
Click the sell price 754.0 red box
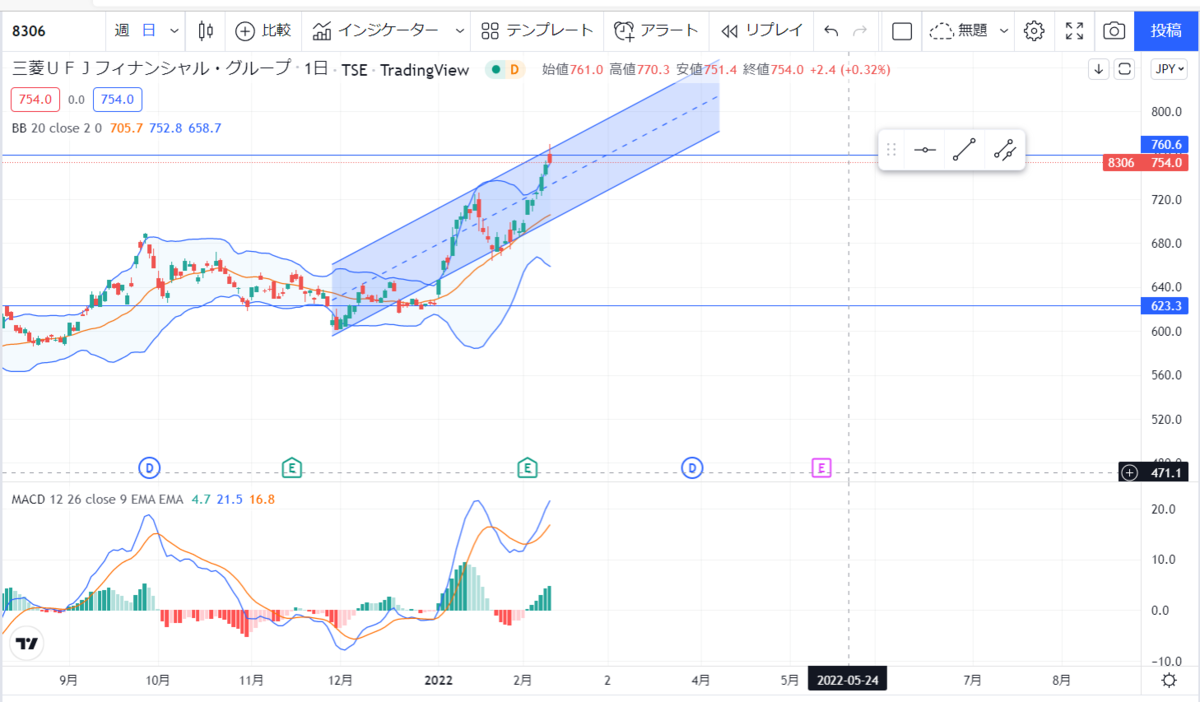tap(36, 99)
